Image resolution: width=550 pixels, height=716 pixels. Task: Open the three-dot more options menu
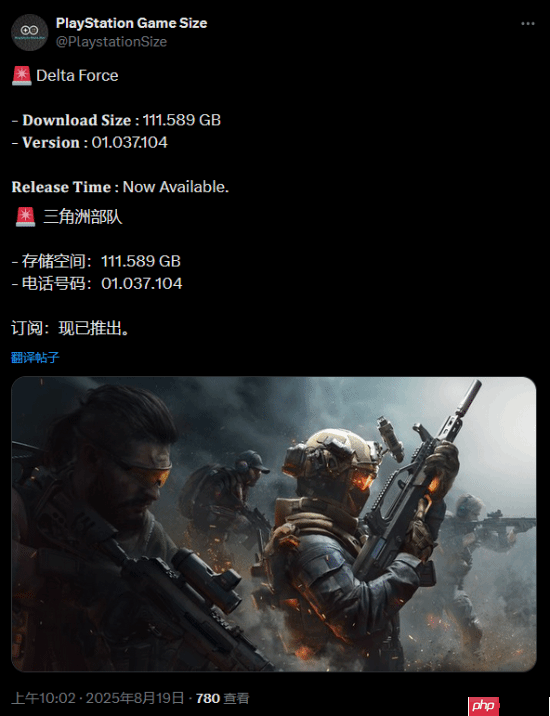(x=528, y=24)
